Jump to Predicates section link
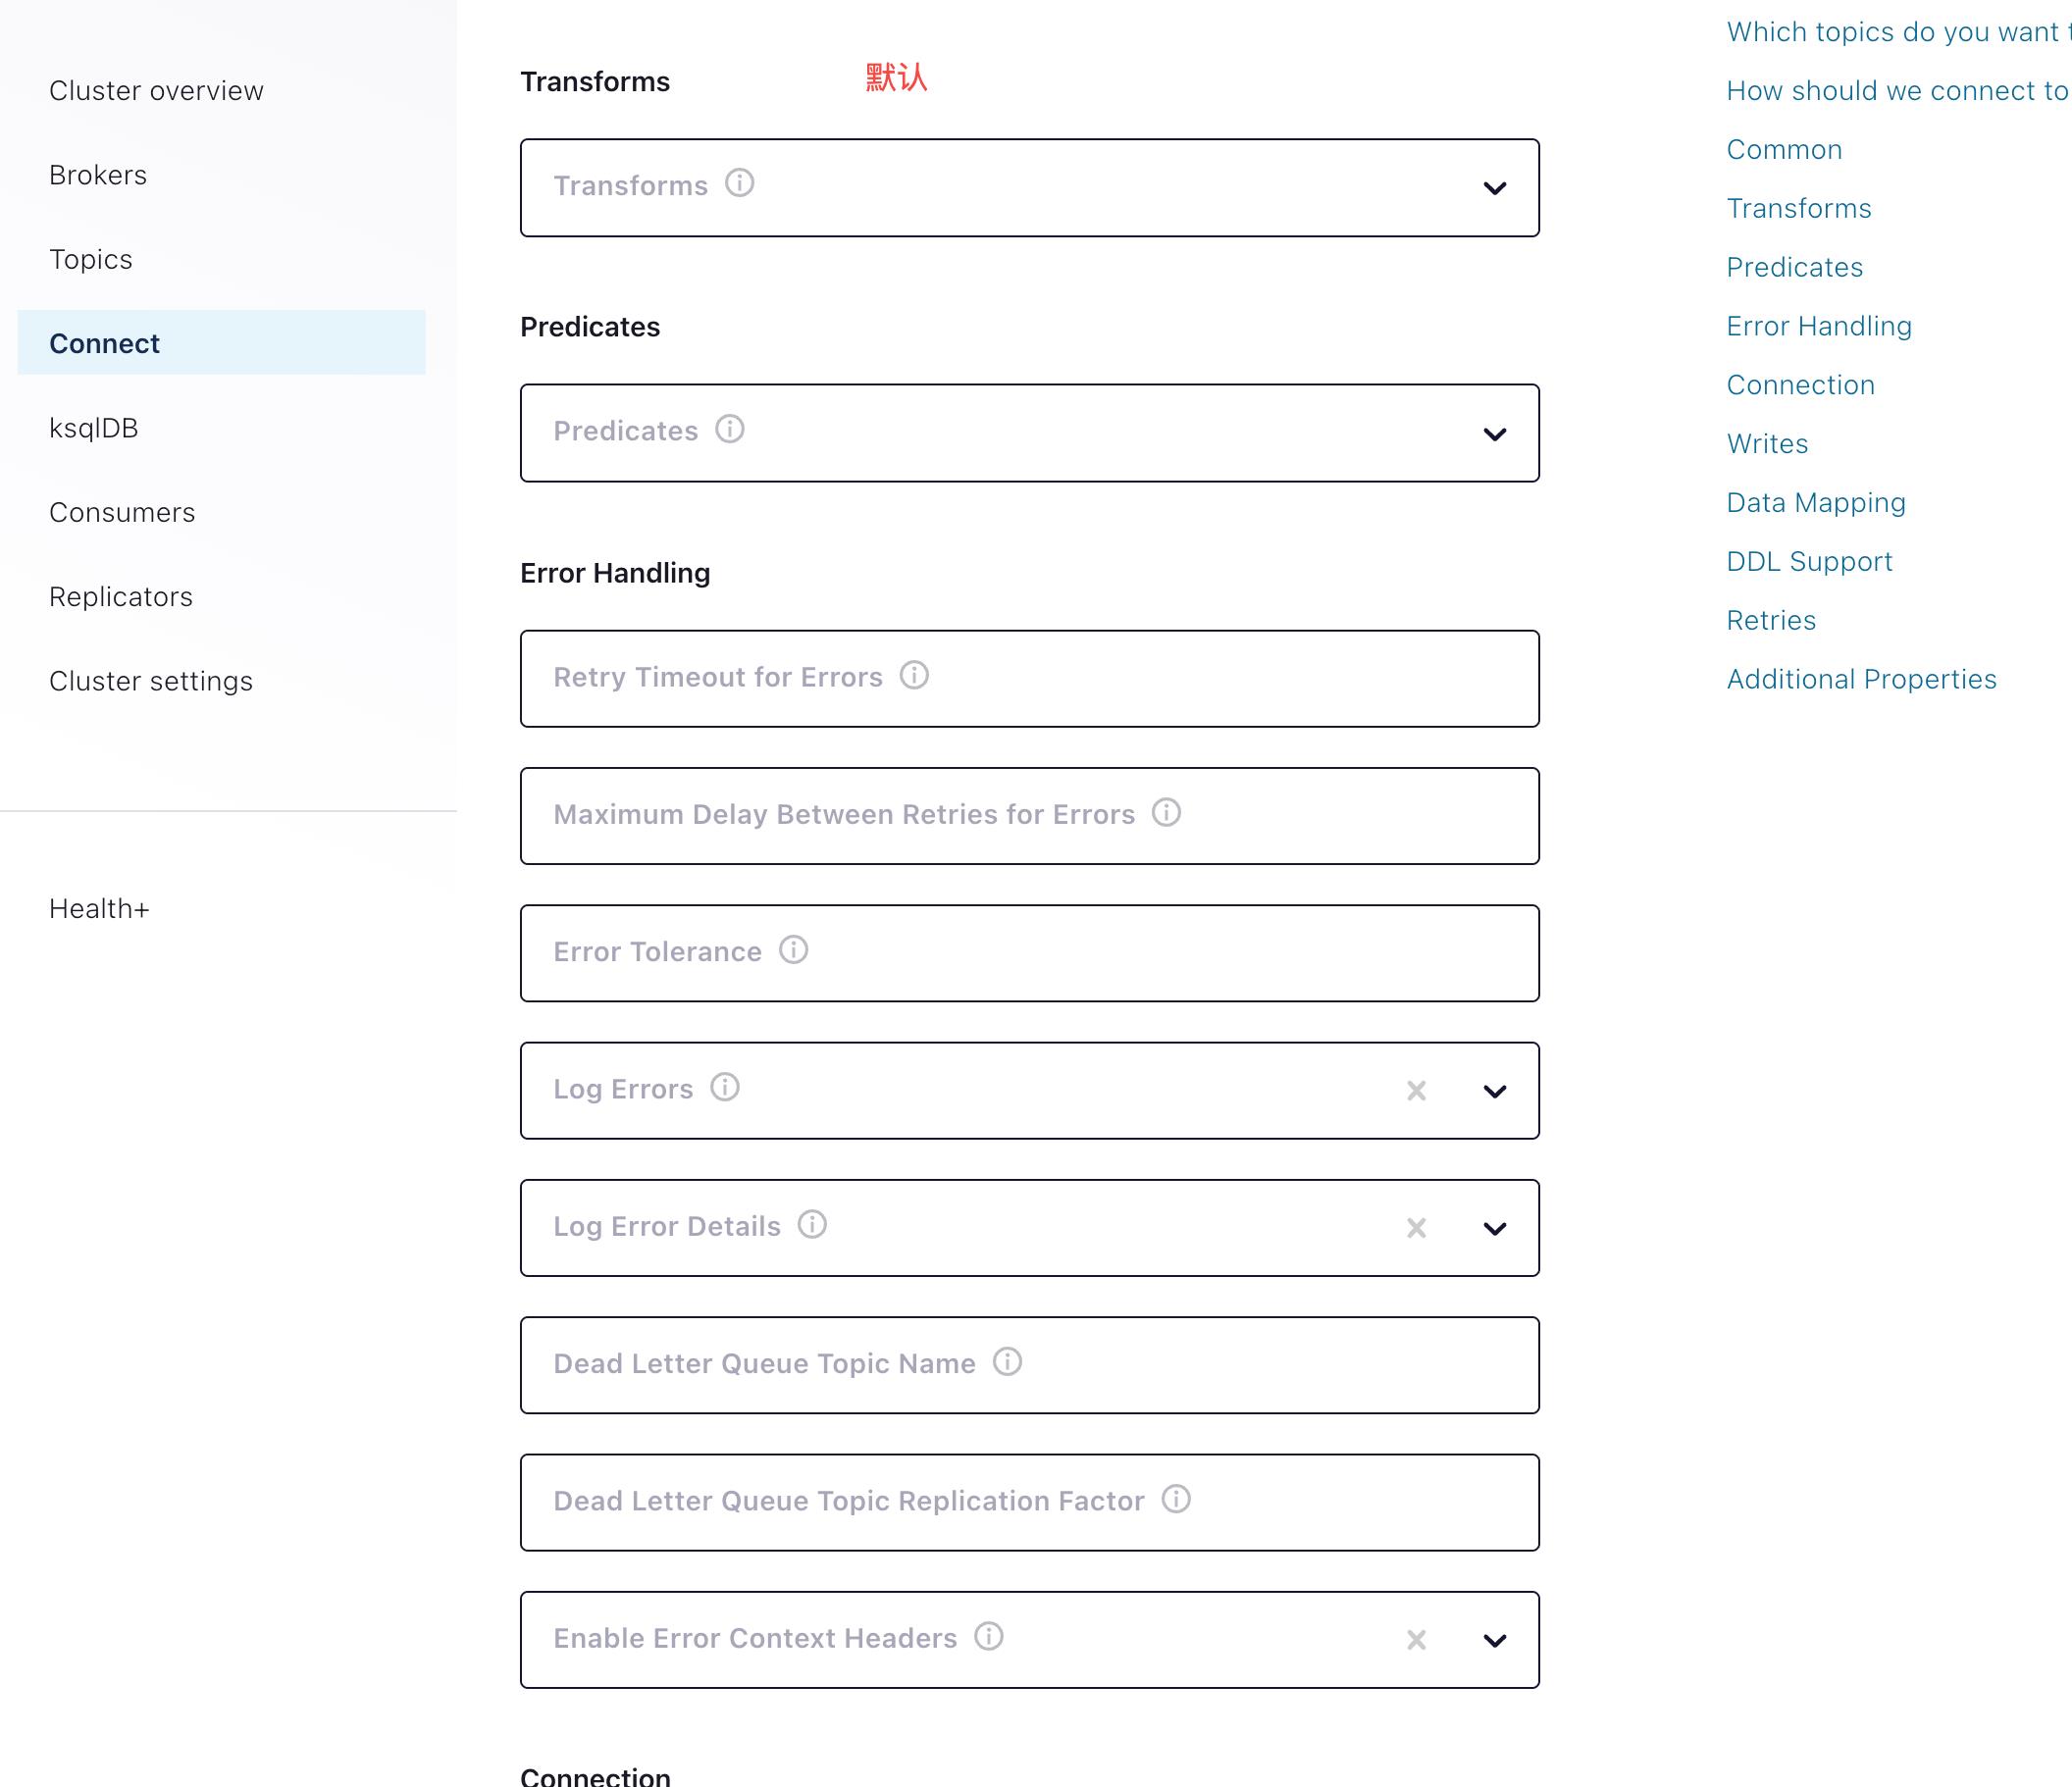 (1795, 267)
